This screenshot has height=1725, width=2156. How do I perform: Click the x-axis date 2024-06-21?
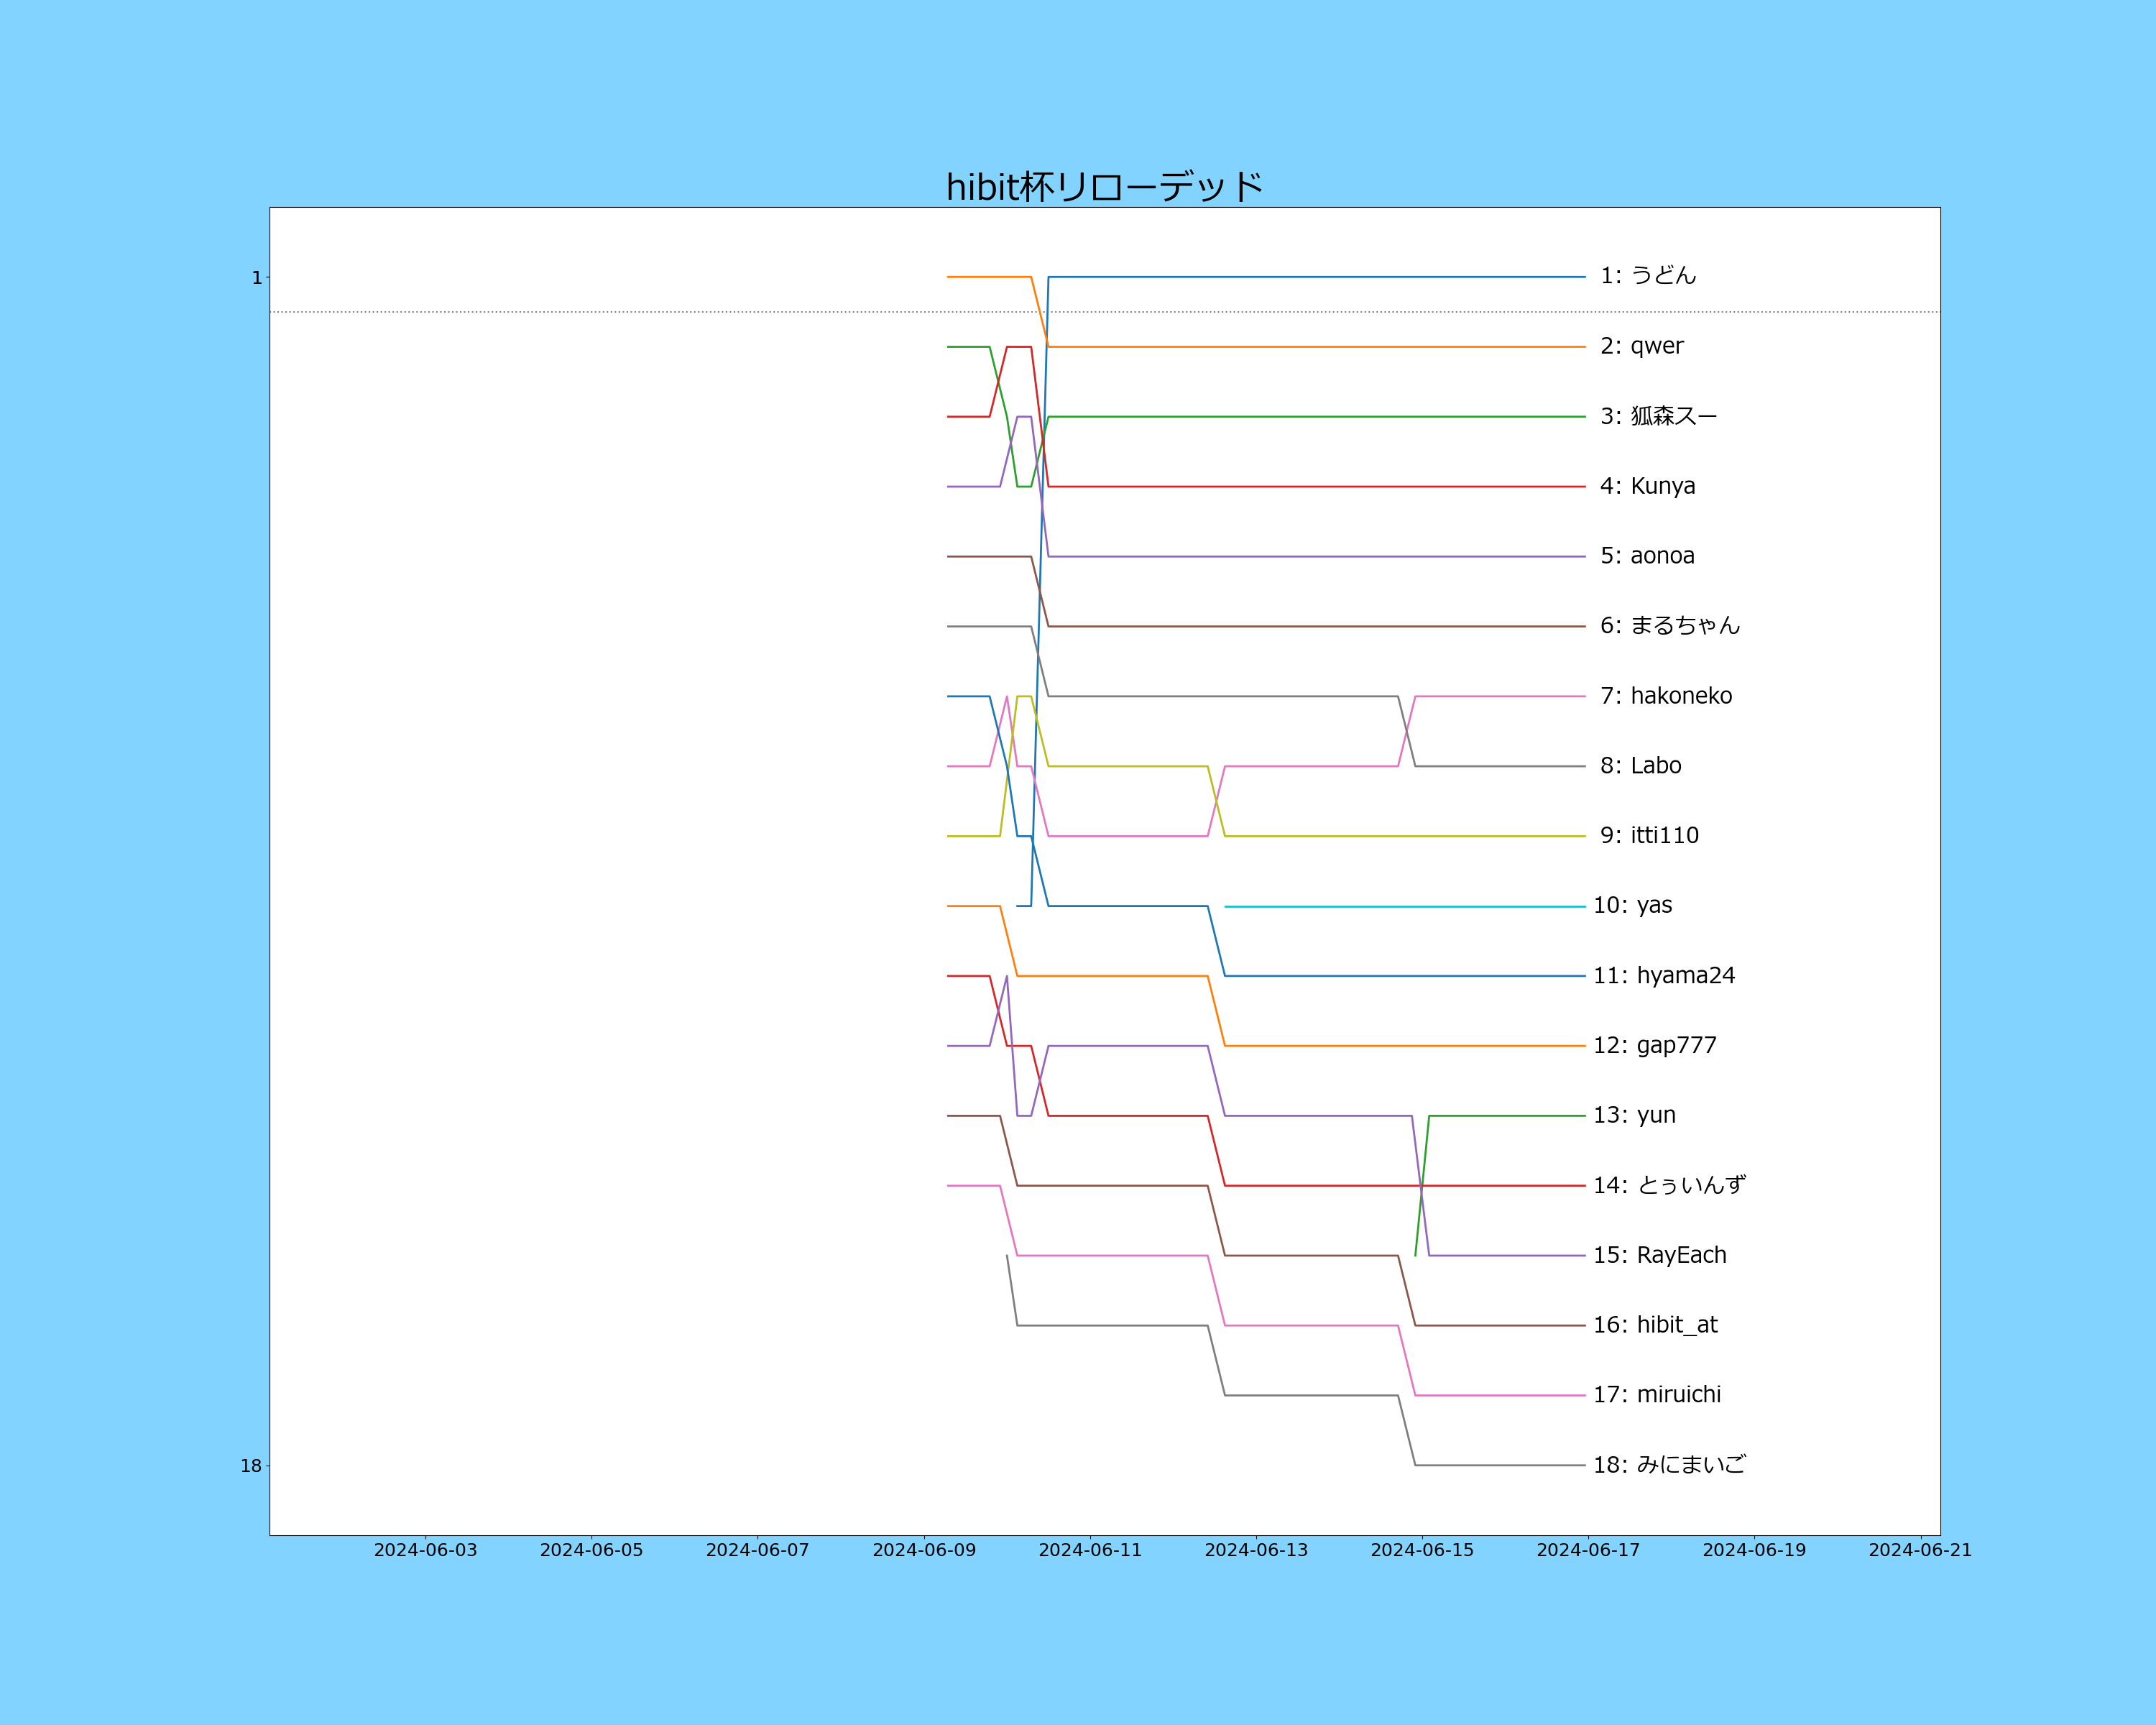(x=1919, y=1550)
